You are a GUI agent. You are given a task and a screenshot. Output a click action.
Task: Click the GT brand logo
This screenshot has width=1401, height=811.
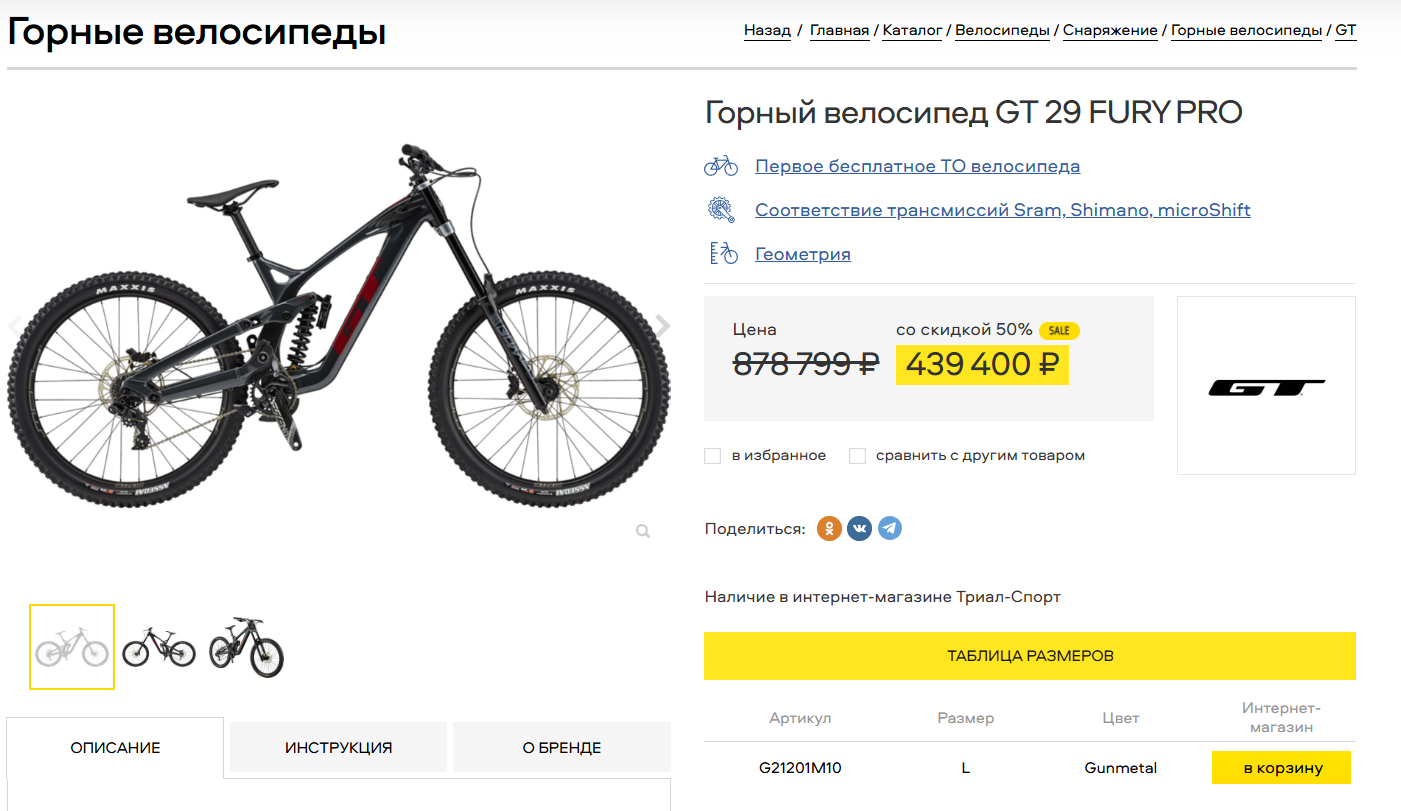(x=1266, y=387)
